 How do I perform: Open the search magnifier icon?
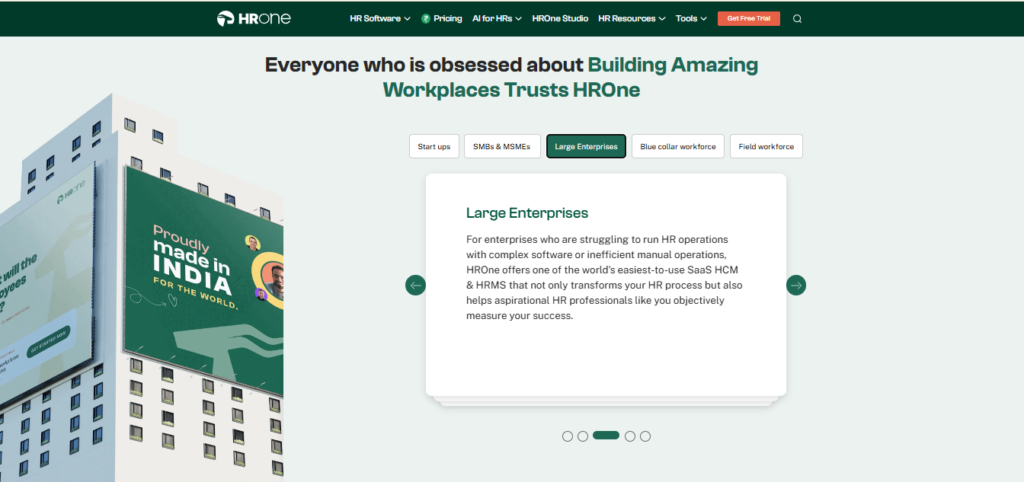click(x=797, y=19)
